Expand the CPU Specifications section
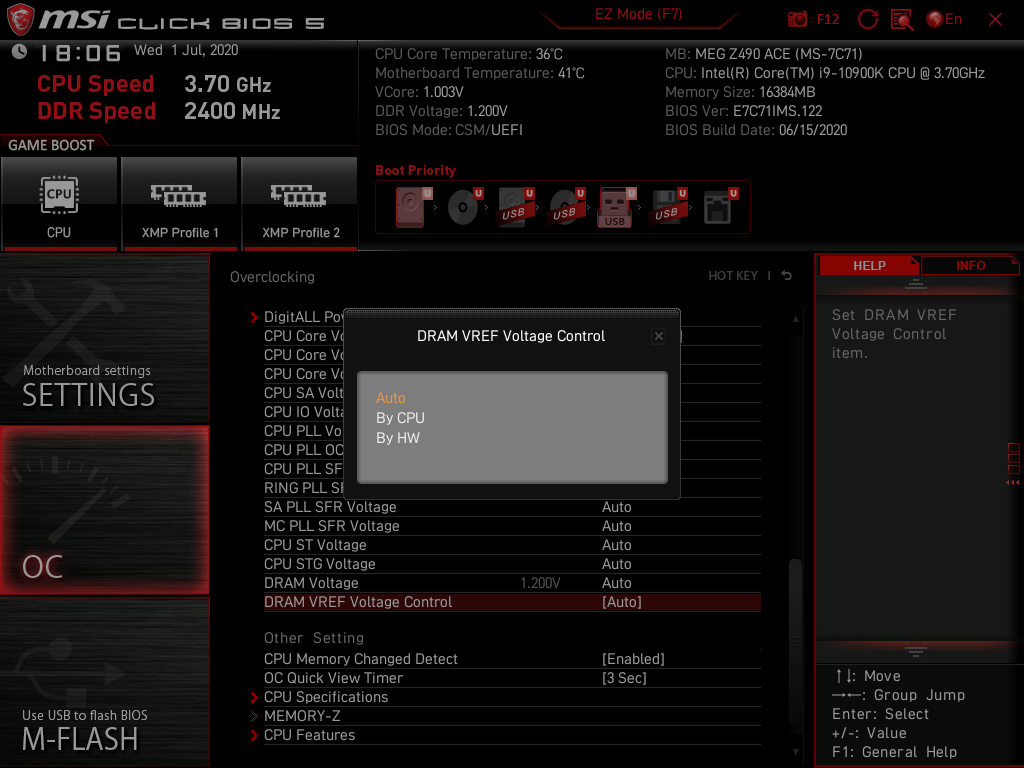The height and width of the screenshot is (768, 1024). (x=327, y=697)
